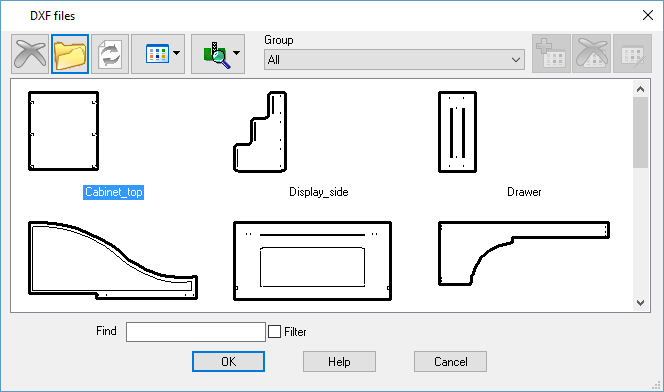The image size is (664, 392).
Task: Click the add group icon
Action: point(551,54)
